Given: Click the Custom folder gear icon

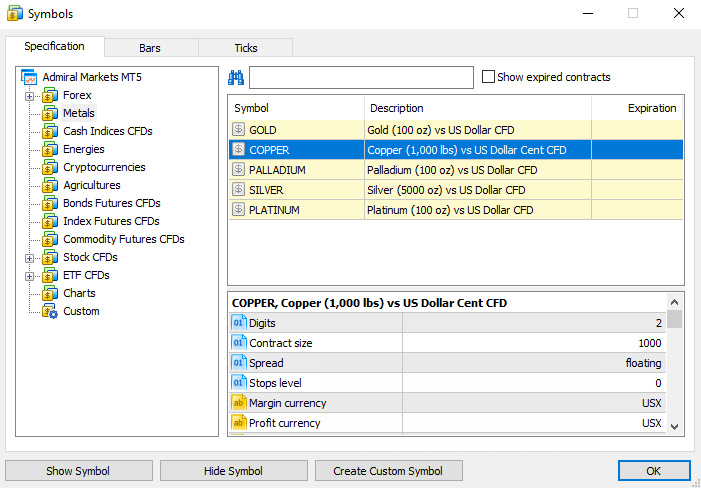Looking at the screenshot, I should 50,311.
